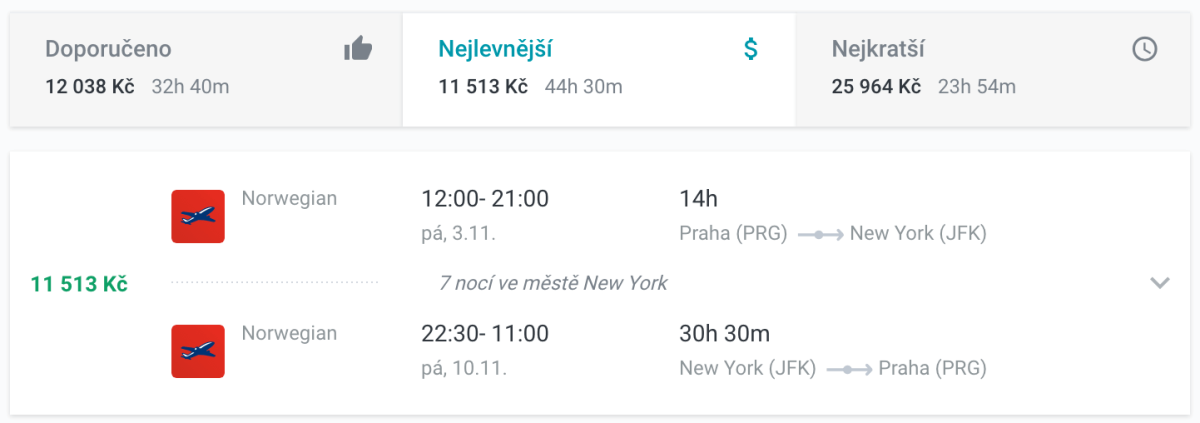Screen dimensions: 1200x423
Task: Click Norwegian airline logo for outbound flight
Action: click(x=198, y=216)
